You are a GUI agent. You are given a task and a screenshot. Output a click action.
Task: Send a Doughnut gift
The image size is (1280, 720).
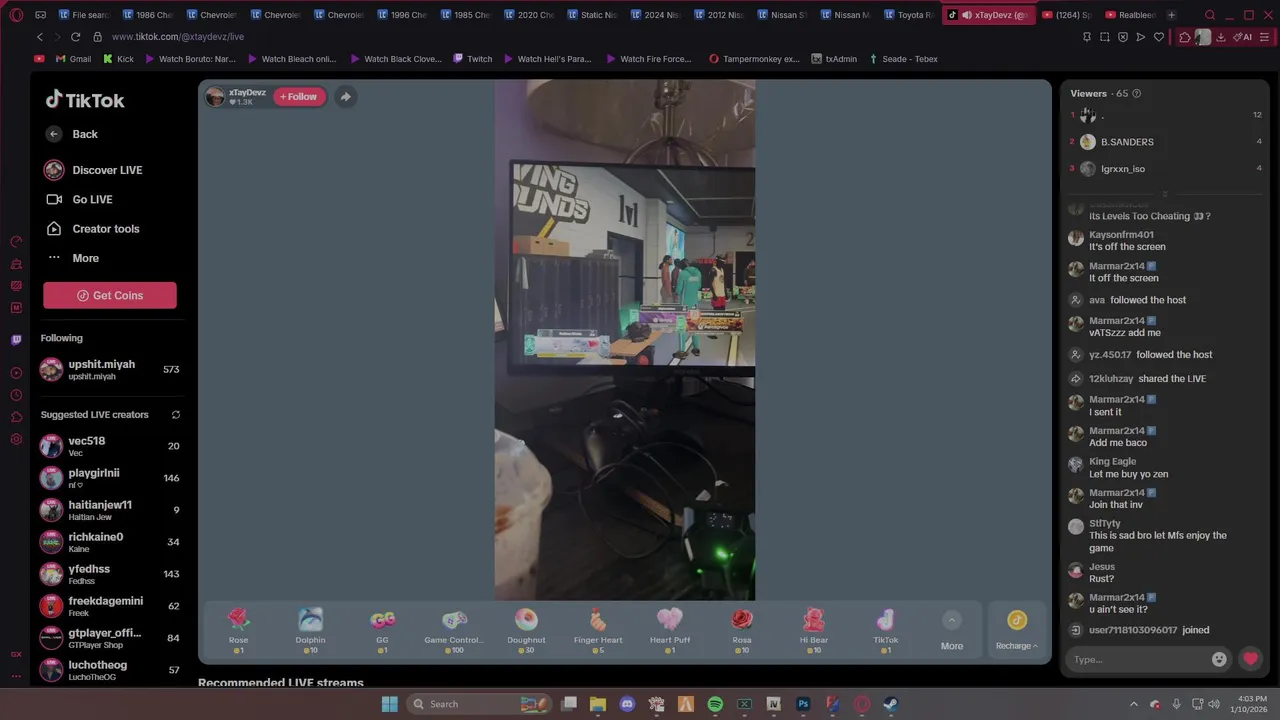[x=526, y=631]
